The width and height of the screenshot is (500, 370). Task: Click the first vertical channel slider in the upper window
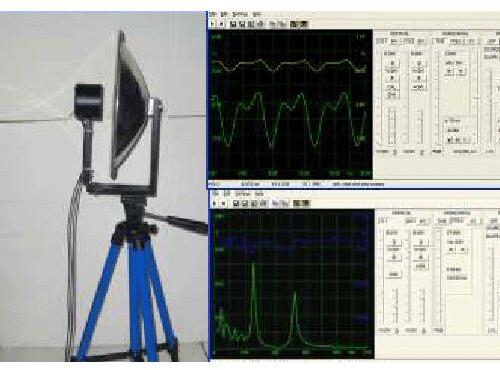(393, 126)
